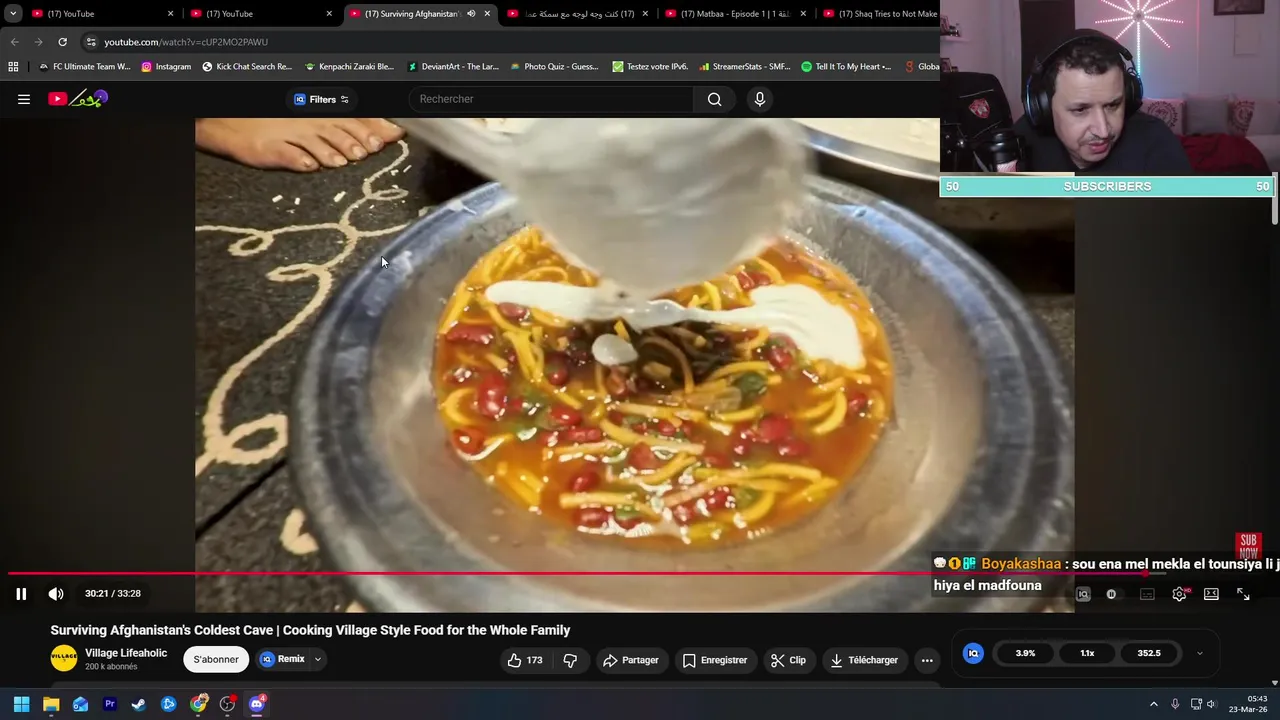Open Photo Quiz bookmark

[555, 67]
